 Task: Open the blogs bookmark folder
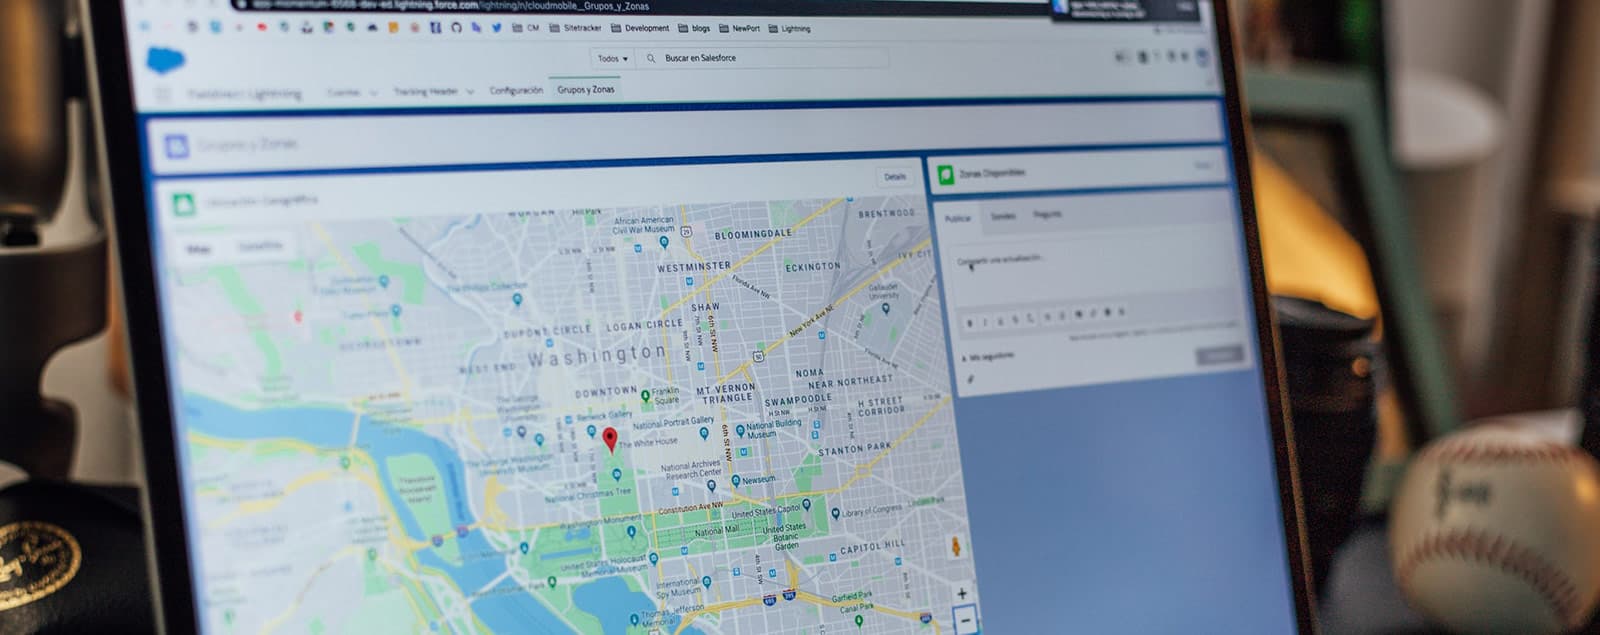pos(694,28)
